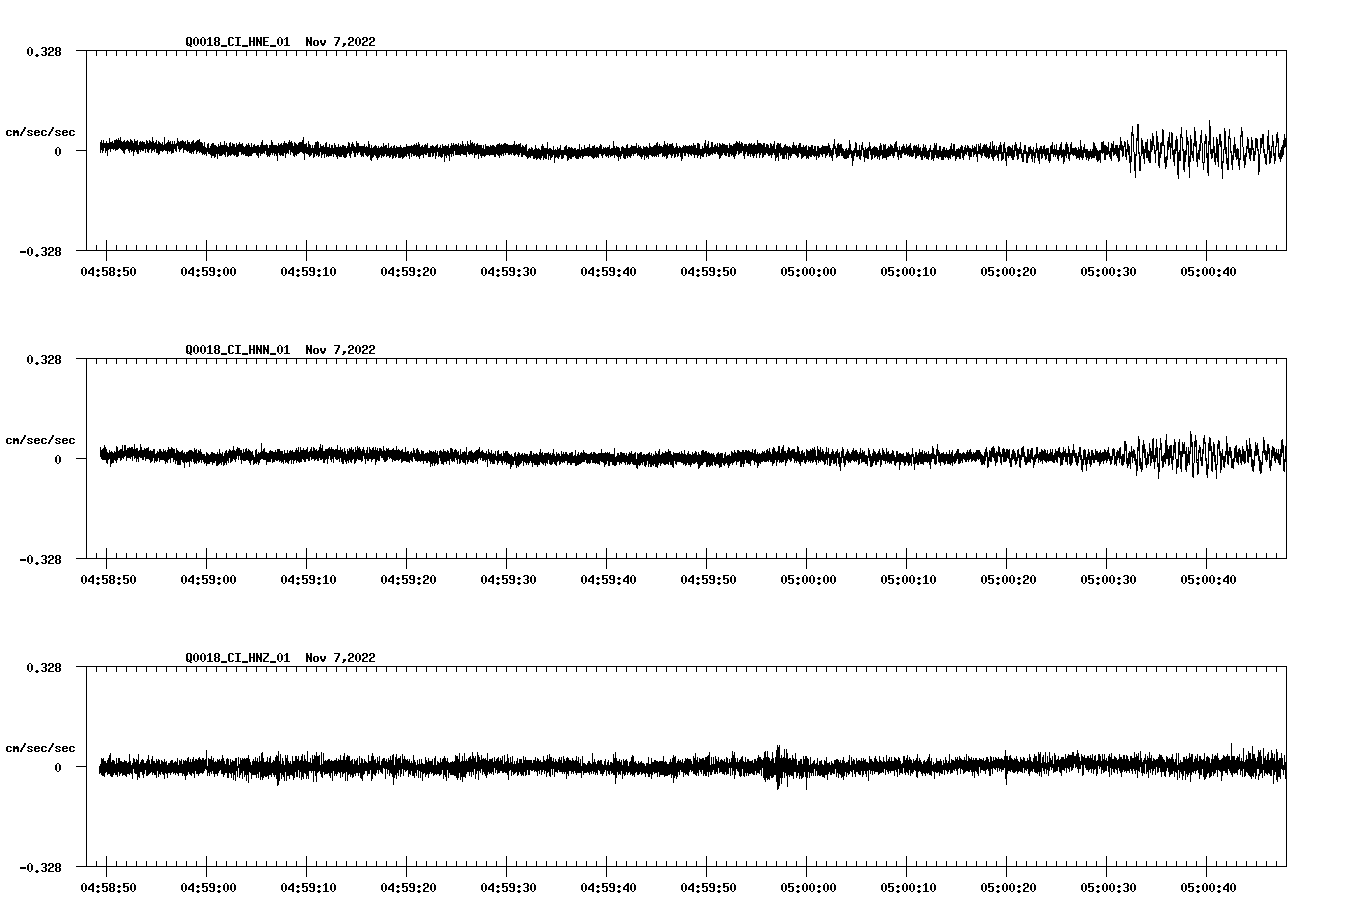Screen dimensions: 1358x924
Task: Click the 04:59:00 time label under HNZ plot
Action: tap(209, 888)
